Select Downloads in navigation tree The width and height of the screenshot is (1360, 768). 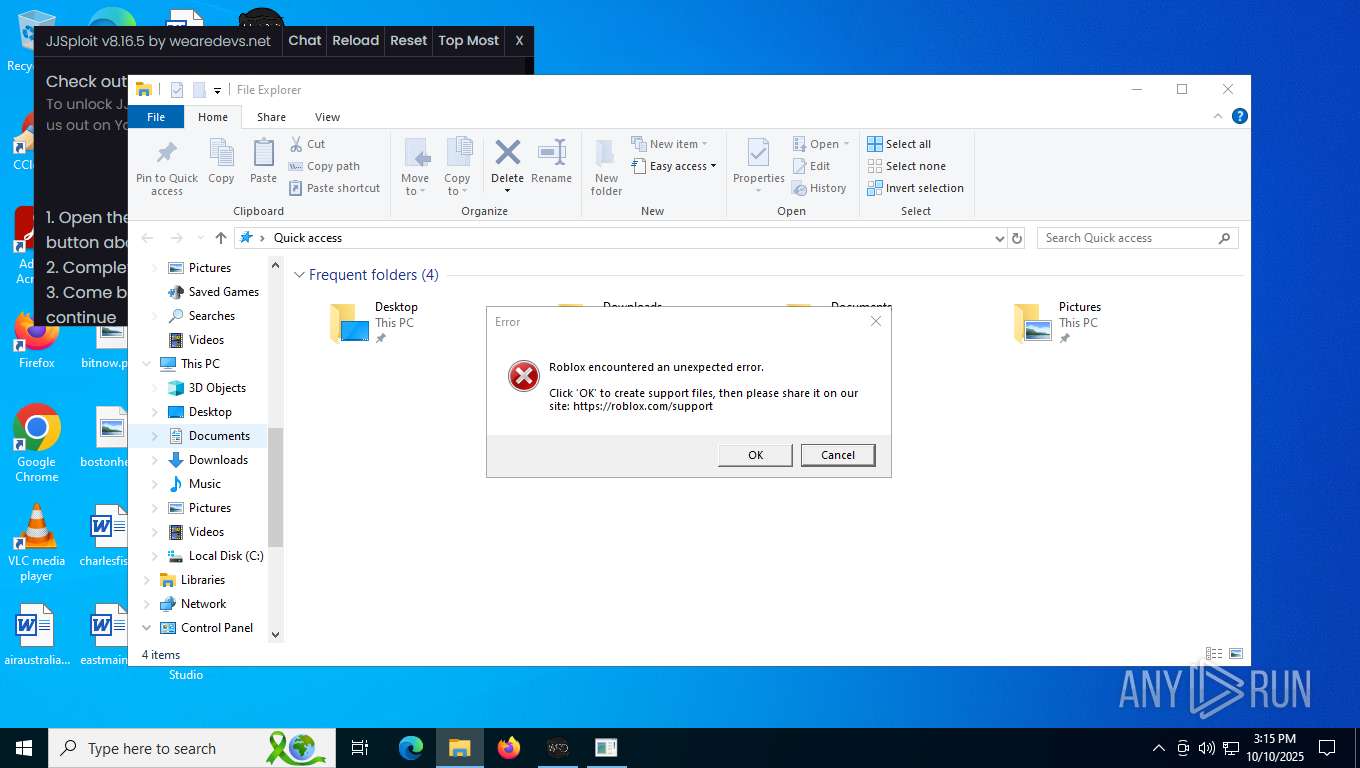tap(218, 460)
